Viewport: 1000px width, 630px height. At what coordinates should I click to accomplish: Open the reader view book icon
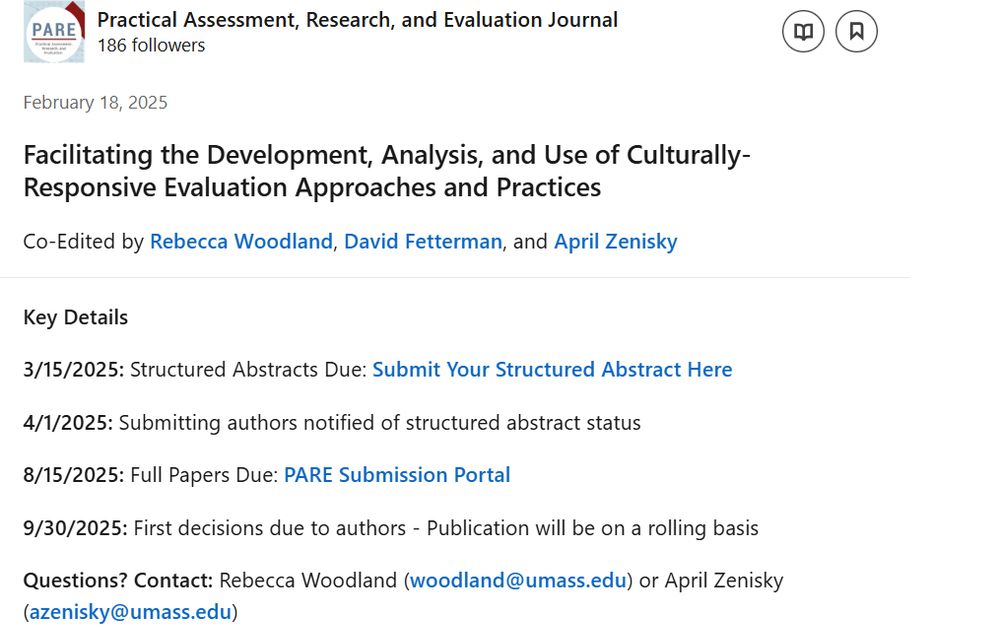coord(803,32)
